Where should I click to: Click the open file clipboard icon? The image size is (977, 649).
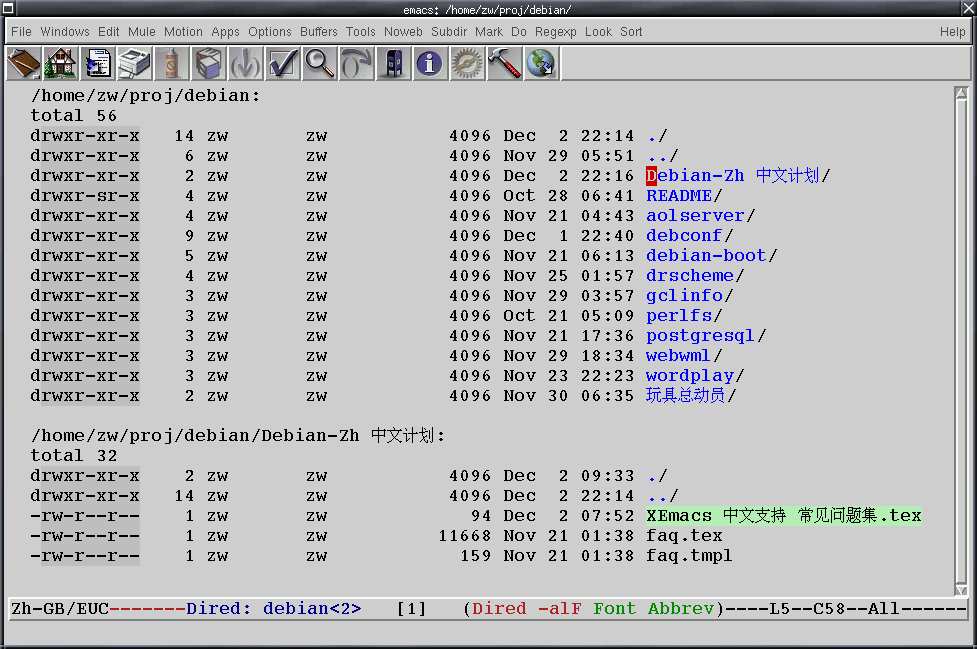(23, 64)
